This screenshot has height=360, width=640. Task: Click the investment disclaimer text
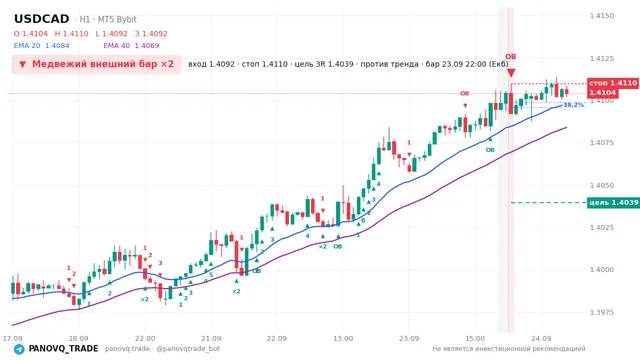point(509,349)
